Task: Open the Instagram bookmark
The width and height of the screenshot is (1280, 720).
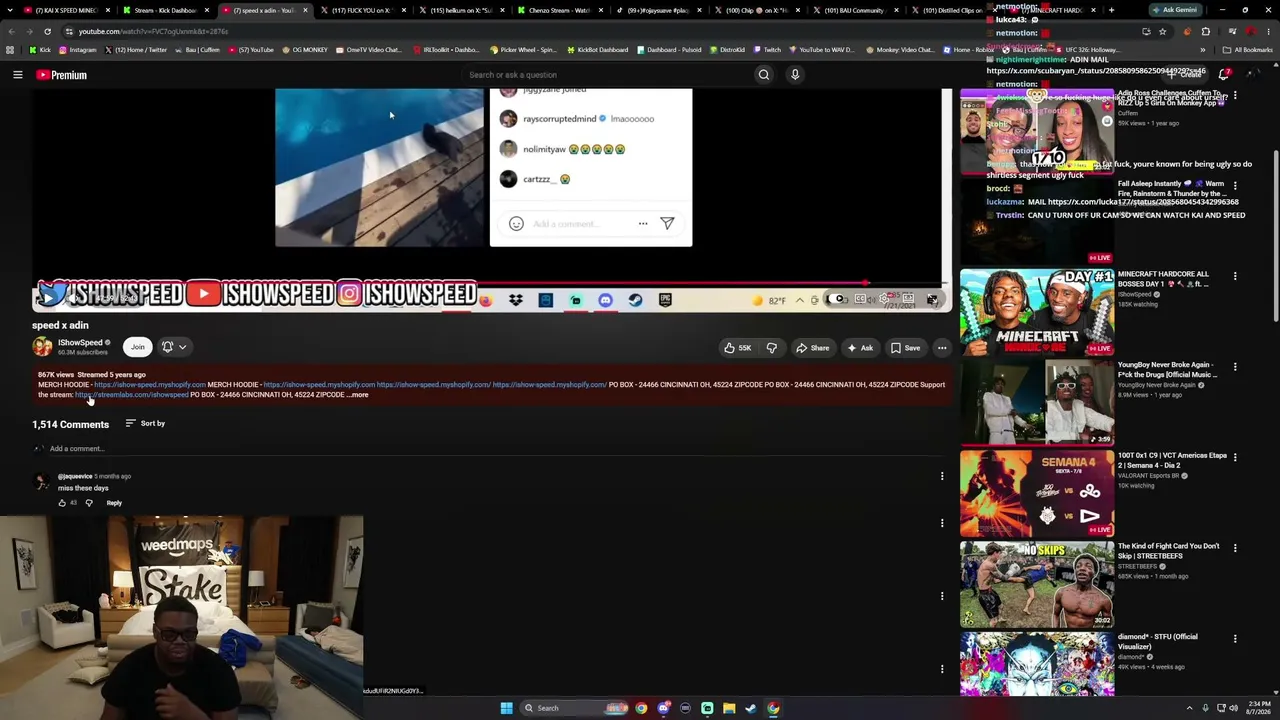Action: click(78, 50)
